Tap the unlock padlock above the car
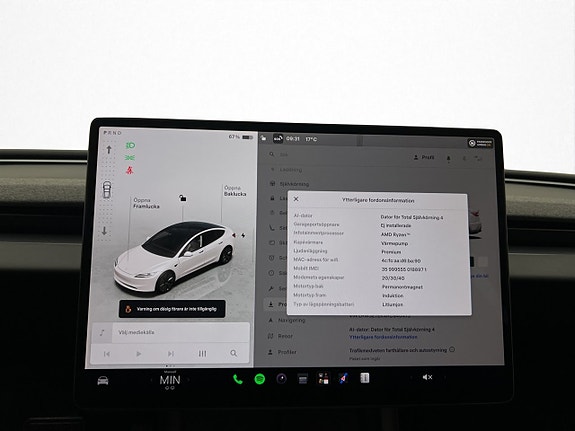575x431 pixels. [183, 198]
